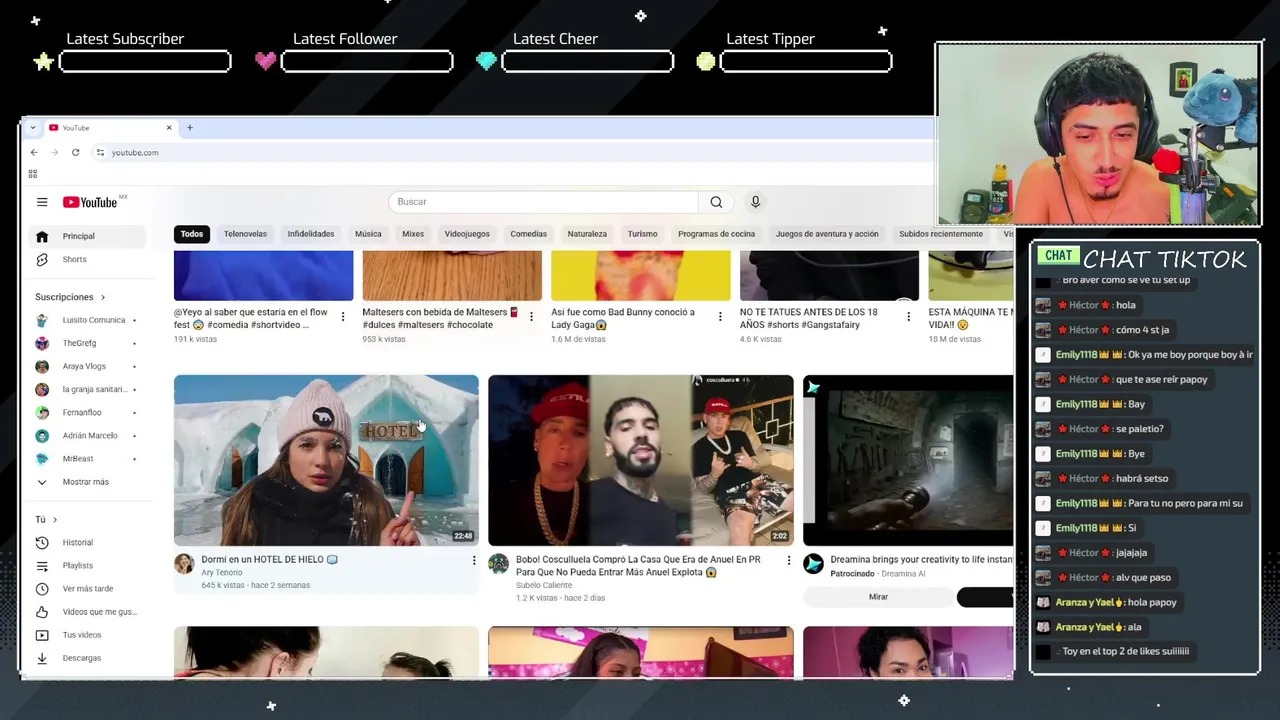Open options menu for HOTEL DE HIELO video
This screenshot has height=720, width=1280.
click(474, 561)
